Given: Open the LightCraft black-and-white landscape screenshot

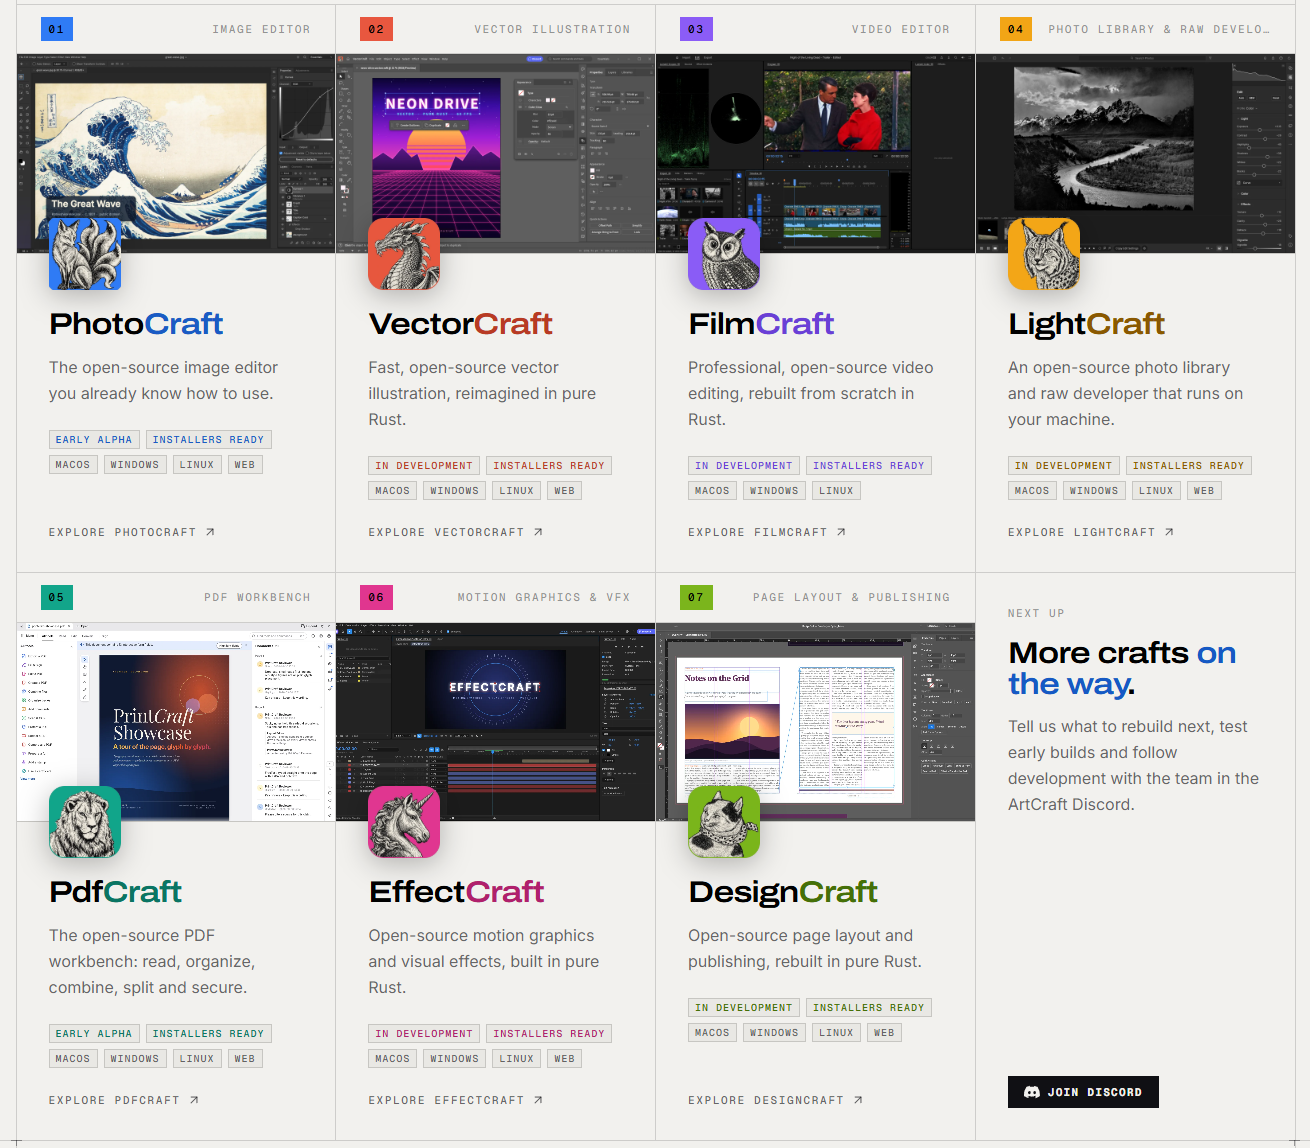Looking at the screenshot, I should [1135, 153].
